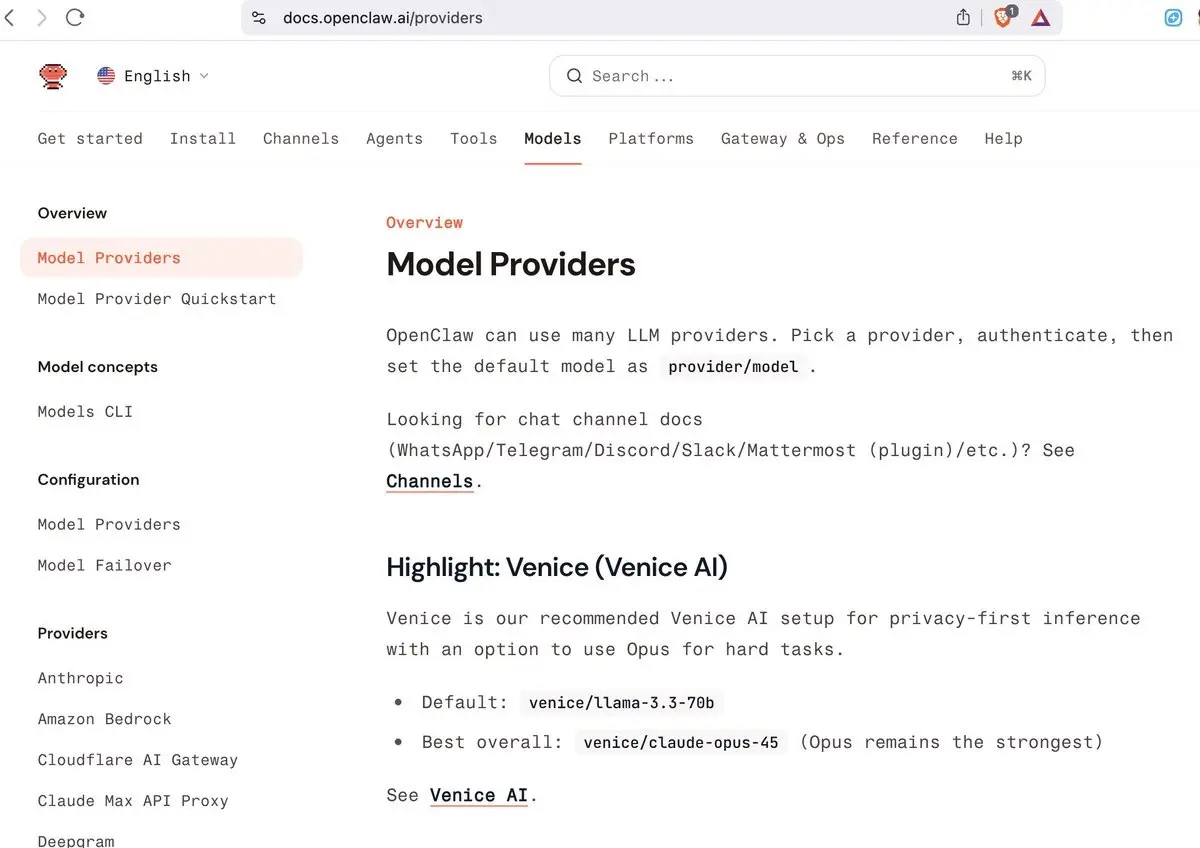Click the blue extension icon at top right
Image resolution: width=1200 pixels, height=848 pixels.
[1174, 17]
